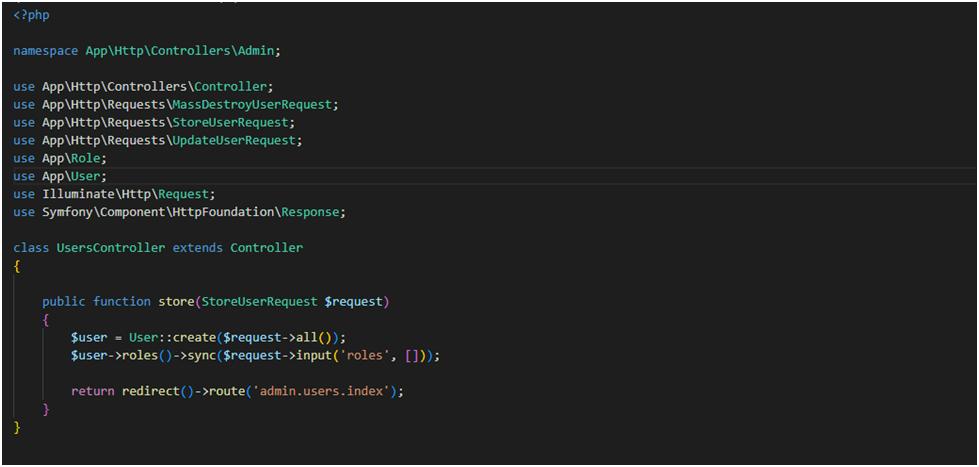Click the UsersController class name
Viewport: 979px width, 467px height.
[x=111, y=248]
